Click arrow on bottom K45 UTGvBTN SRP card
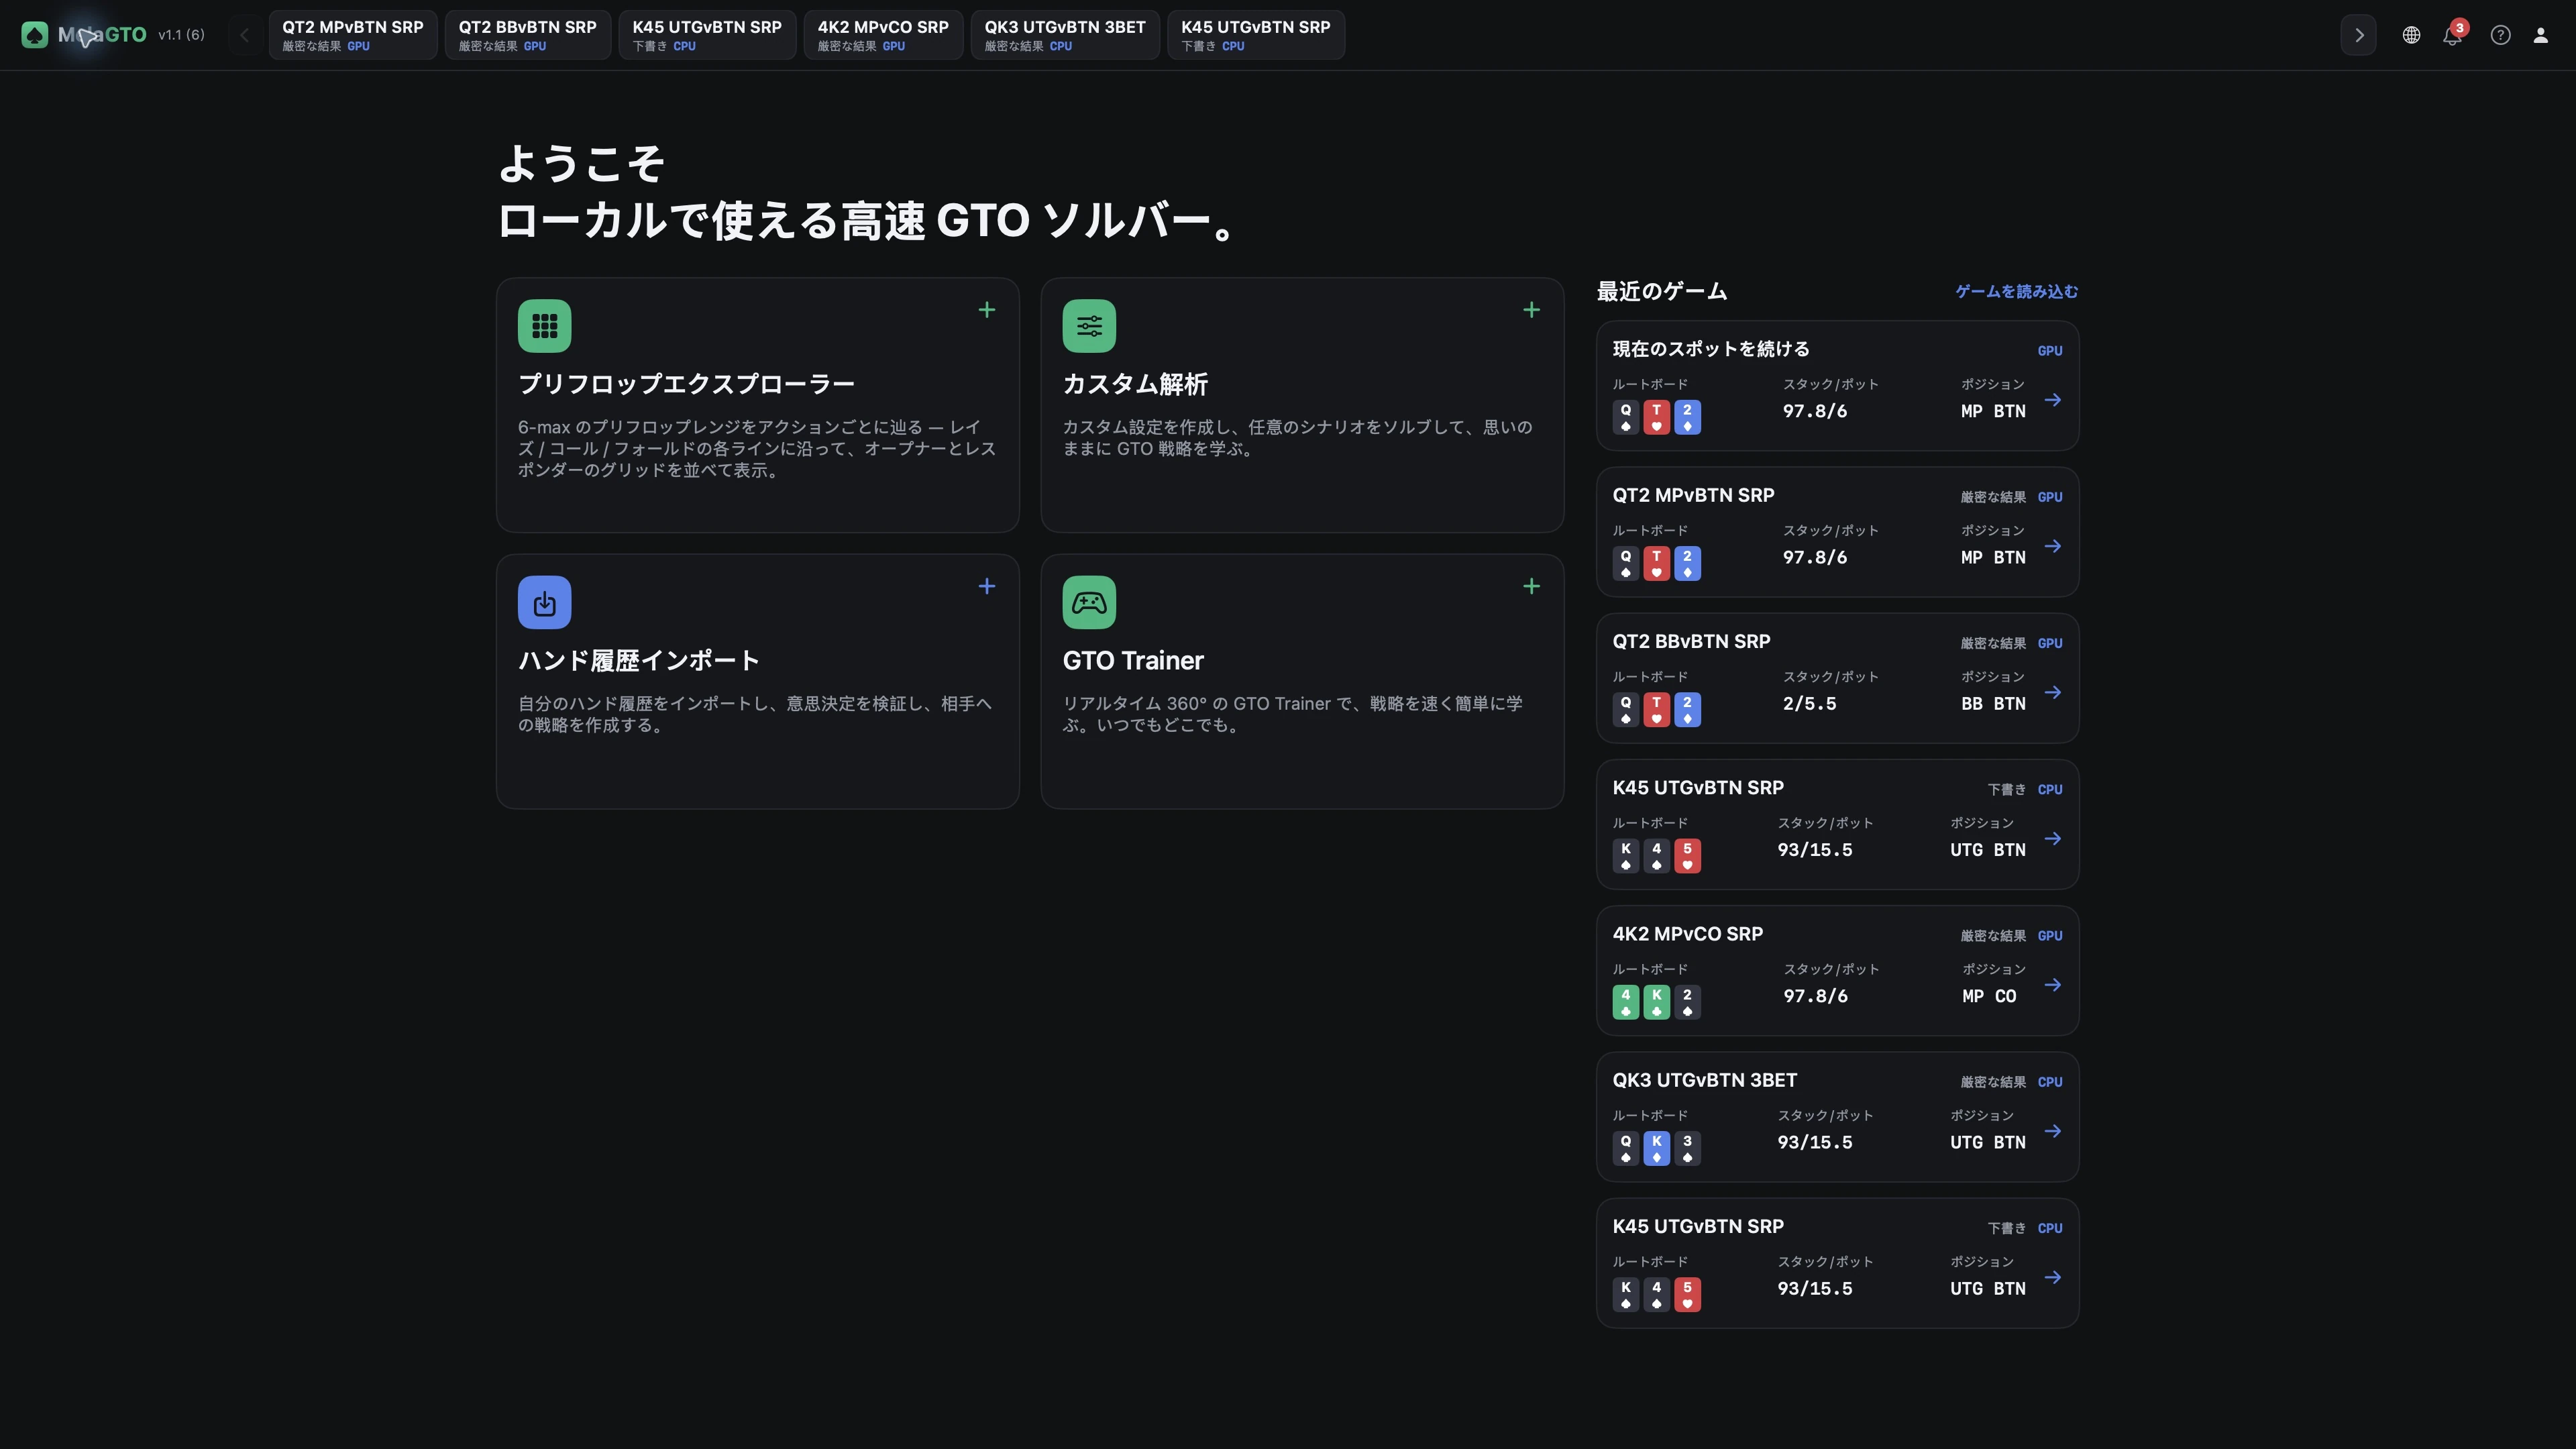 pyautogui.click(x=2052, y=1277)
